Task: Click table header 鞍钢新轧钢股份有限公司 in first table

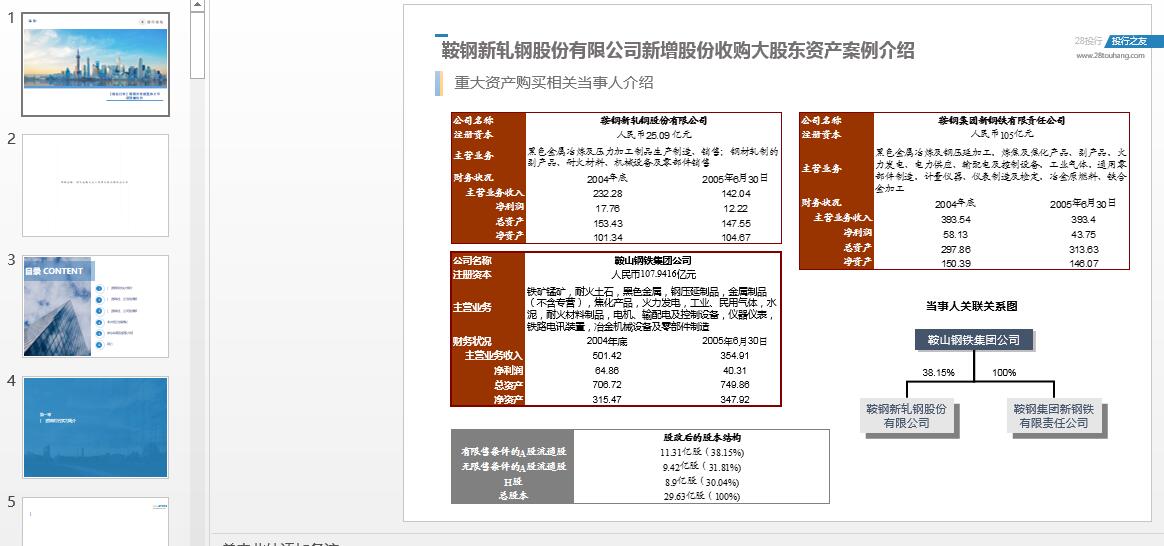Action: (x=653, y=120)
